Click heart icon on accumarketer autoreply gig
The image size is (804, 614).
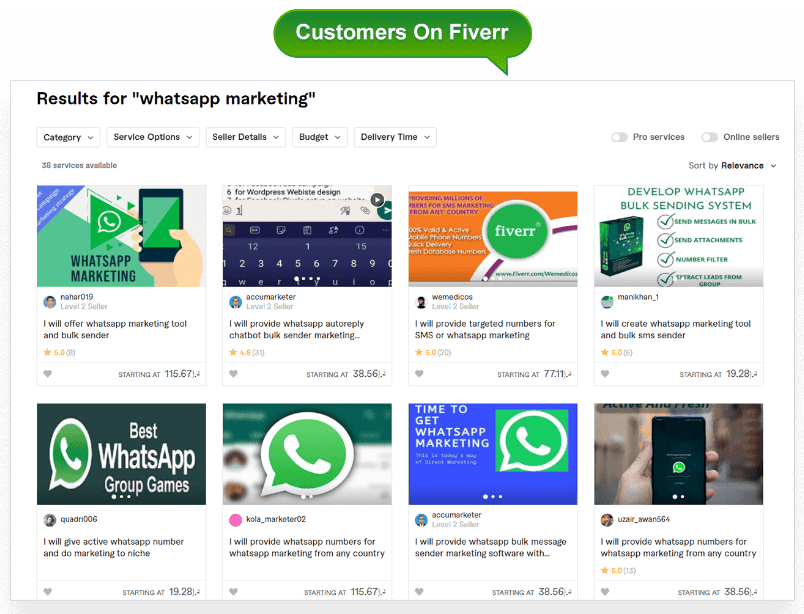coord(233,373)
